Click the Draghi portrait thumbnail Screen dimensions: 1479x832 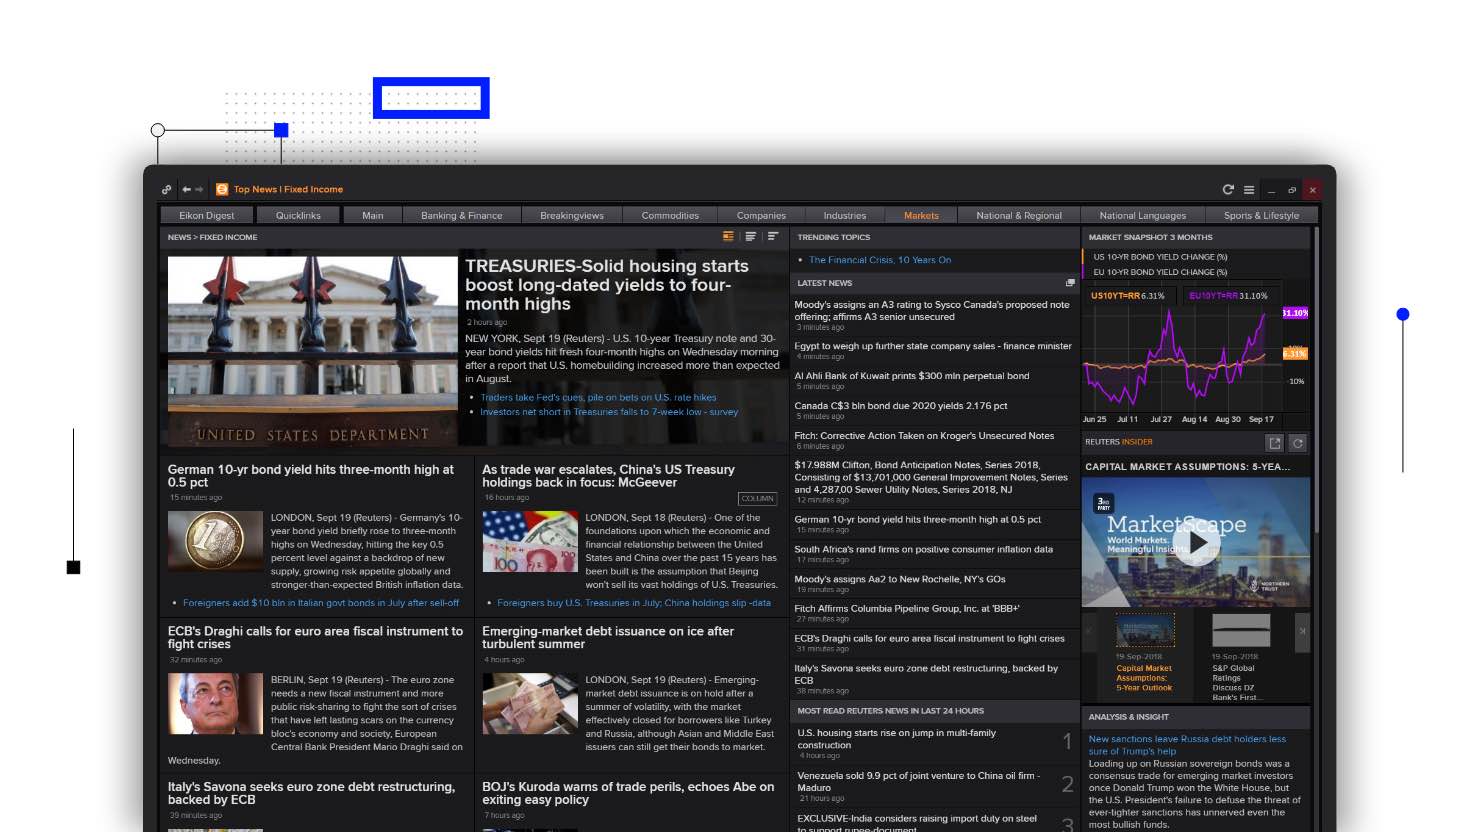215,704
